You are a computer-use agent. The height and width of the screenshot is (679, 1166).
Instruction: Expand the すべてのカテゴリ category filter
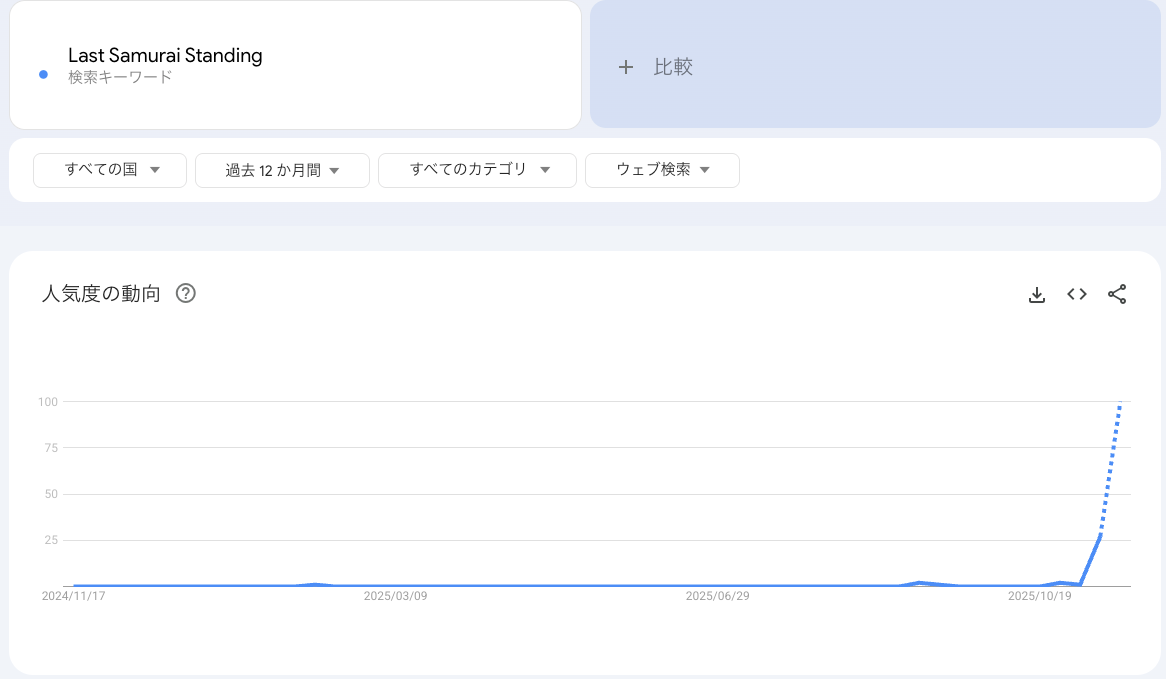click(477, 170)
